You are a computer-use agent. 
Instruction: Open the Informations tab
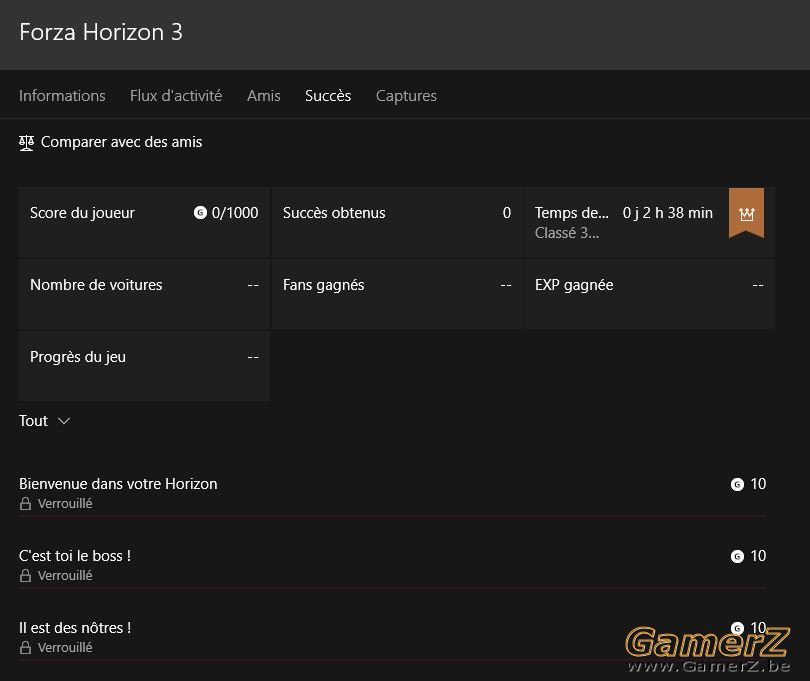[x=62, y=96]
